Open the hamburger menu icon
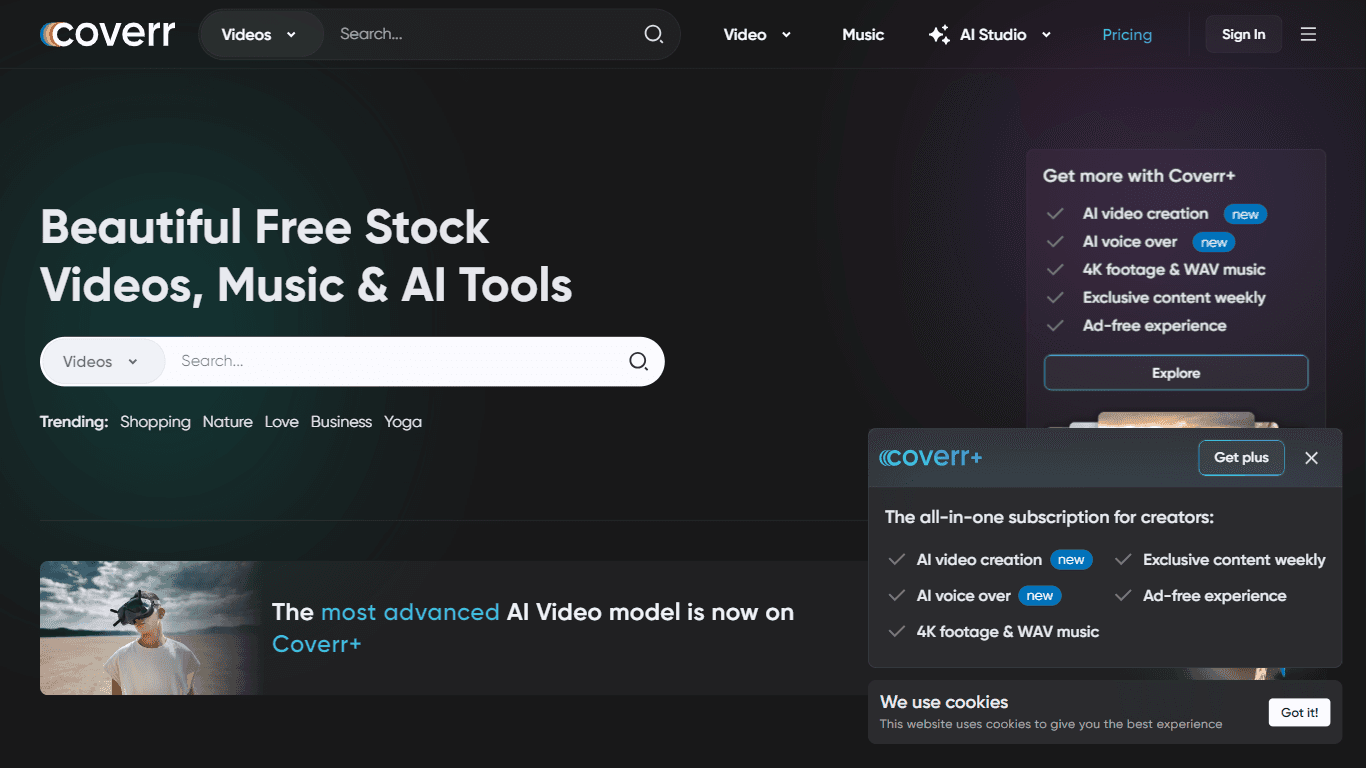Viewport: 1366px width, 768px height. (1308, 34)
